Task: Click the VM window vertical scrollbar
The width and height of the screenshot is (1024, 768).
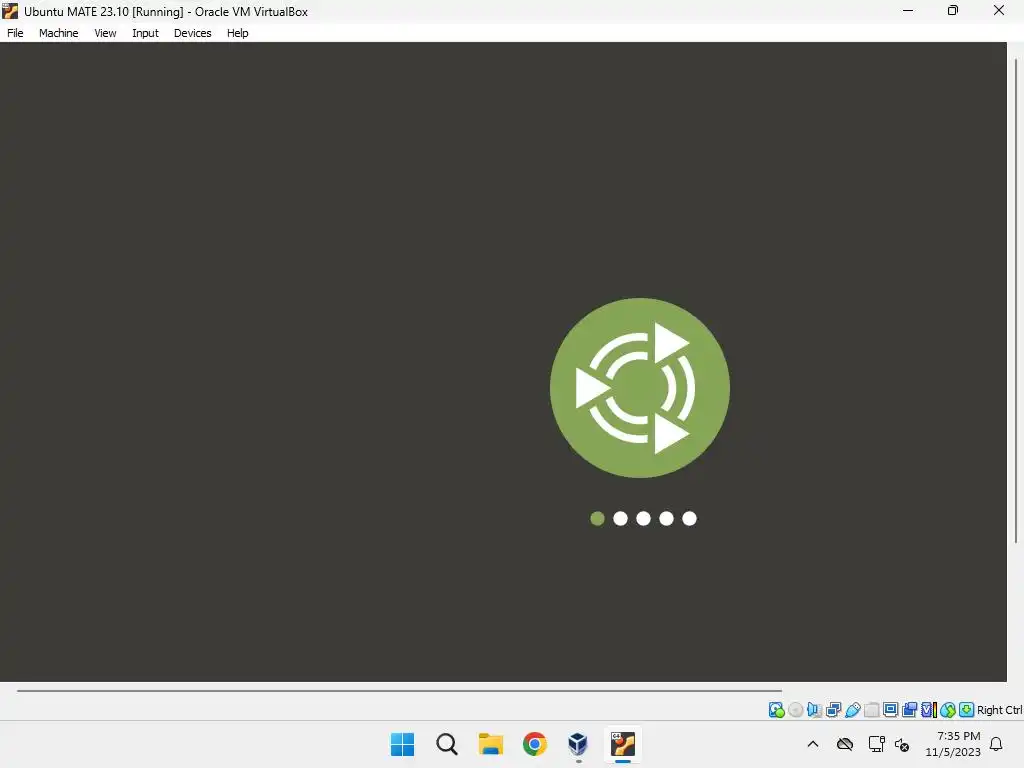Action: [x=1016, y=300]
